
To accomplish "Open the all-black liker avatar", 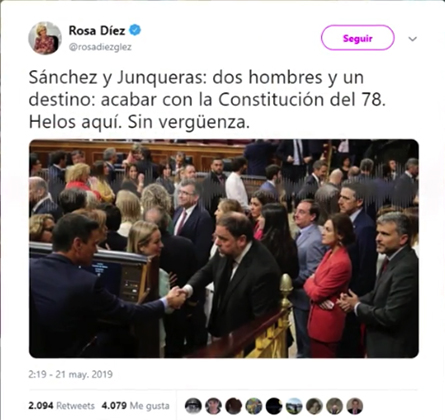I will (x=274, y=406).
